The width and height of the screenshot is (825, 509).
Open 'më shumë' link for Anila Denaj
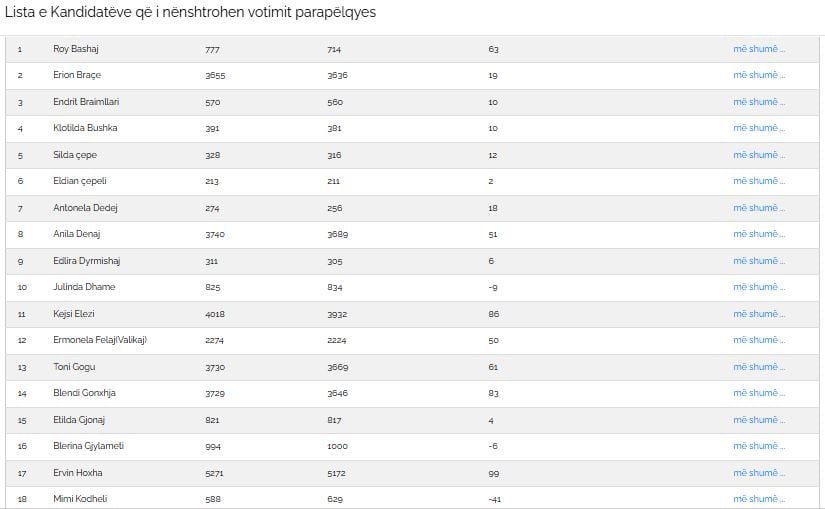point(759,234)
